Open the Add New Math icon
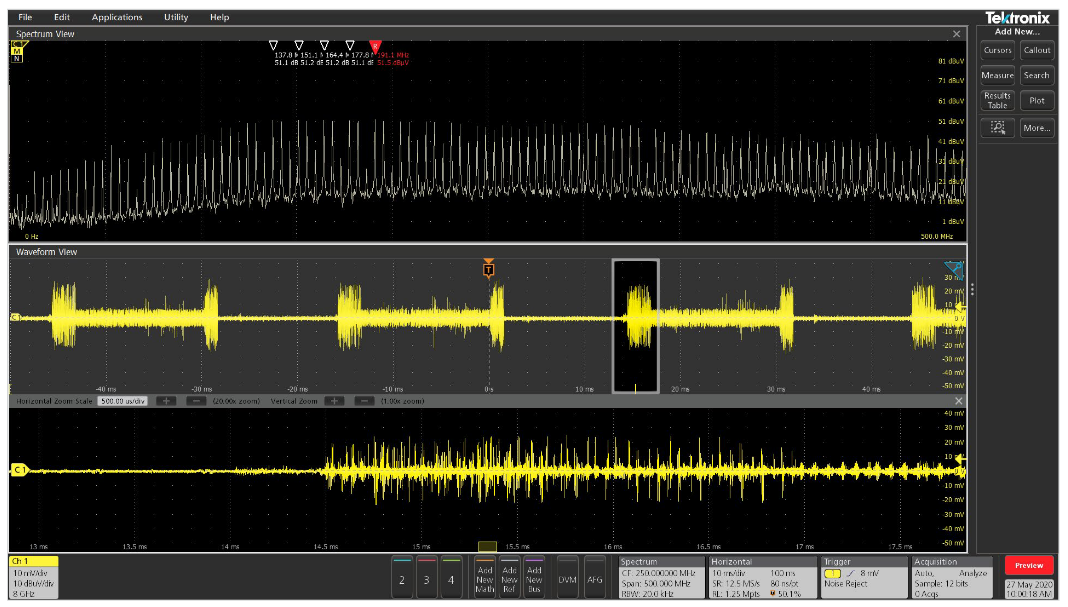 [485, 577]
